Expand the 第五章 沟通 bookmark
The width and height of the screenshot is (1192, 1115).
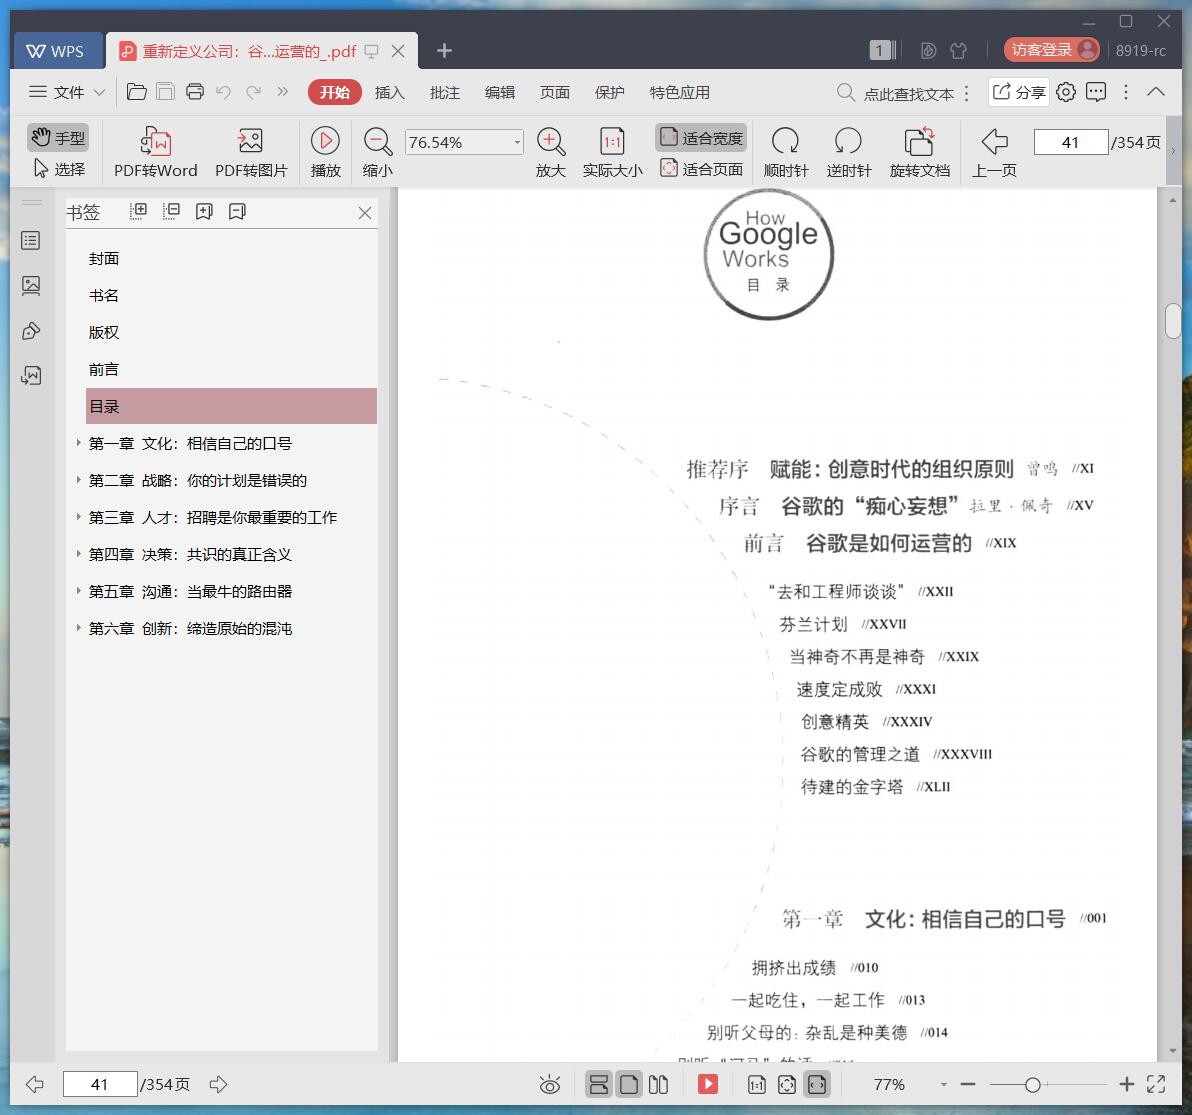tap(78, 590)
